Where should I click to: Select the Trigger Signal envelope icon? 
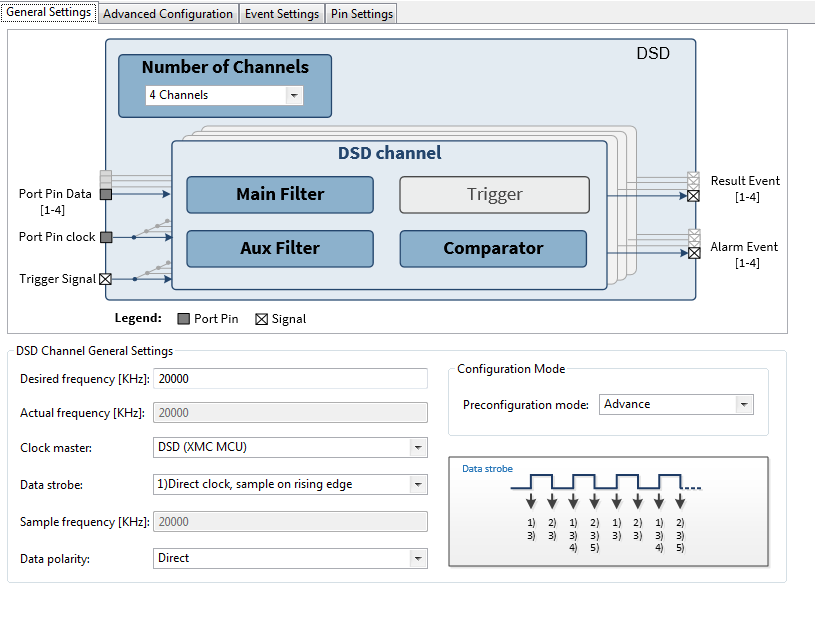pos(104,278)
